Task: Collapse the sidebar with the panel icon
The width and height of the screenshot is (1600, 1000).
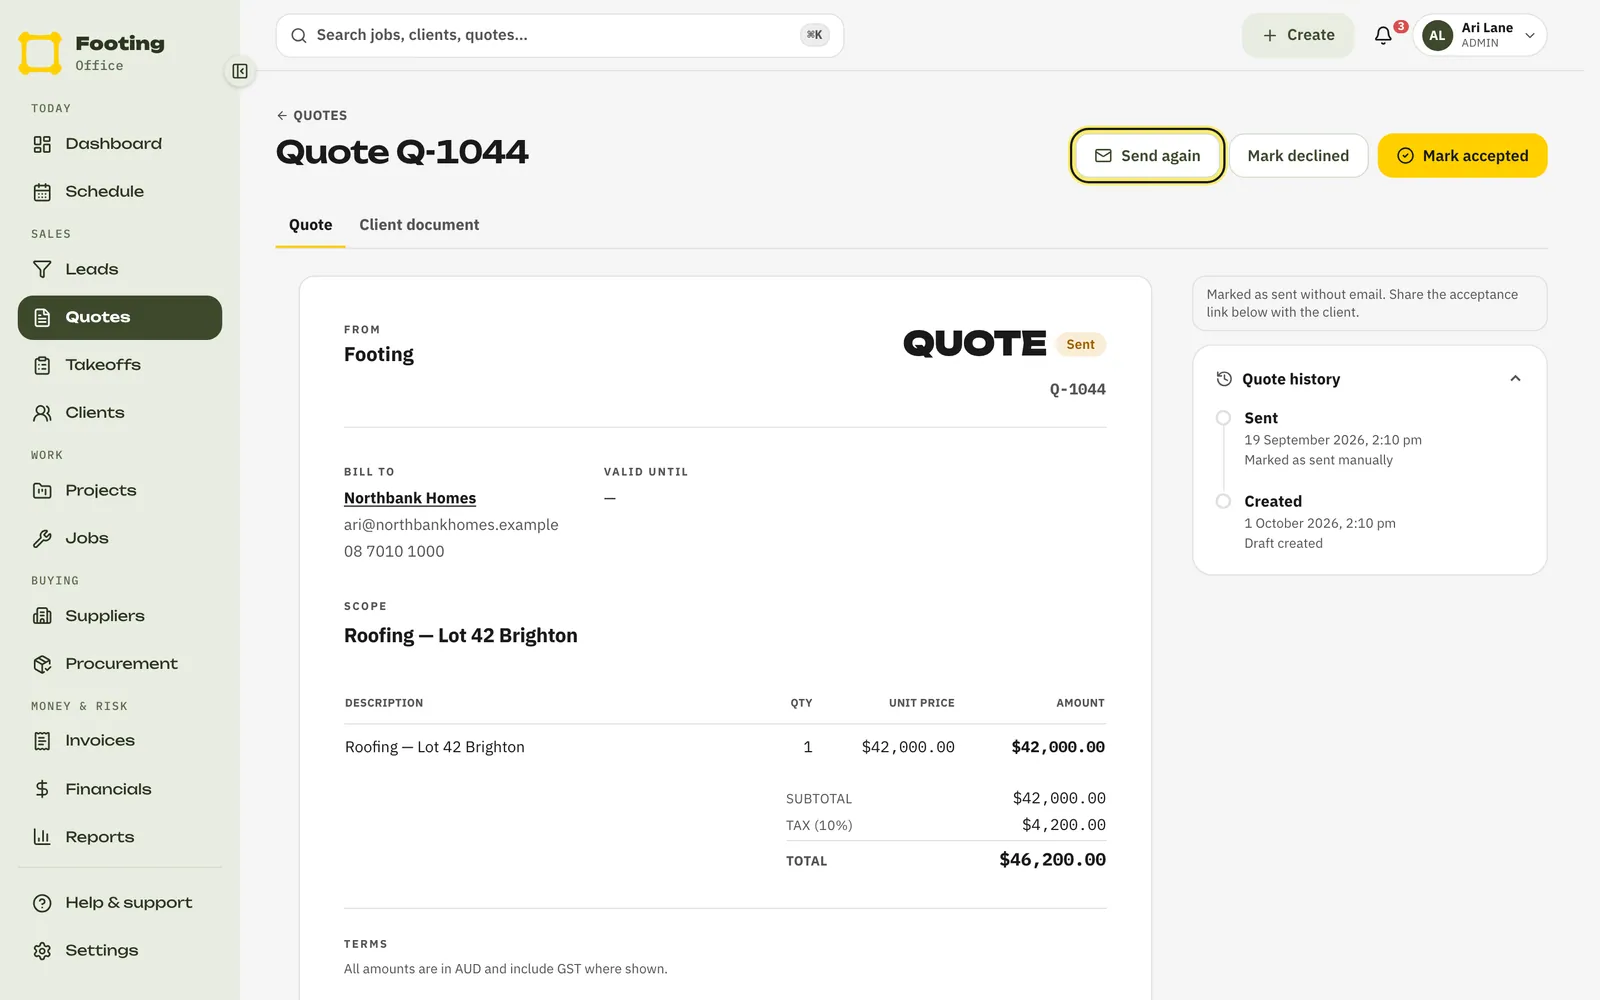Action: (x=240, y=71)
